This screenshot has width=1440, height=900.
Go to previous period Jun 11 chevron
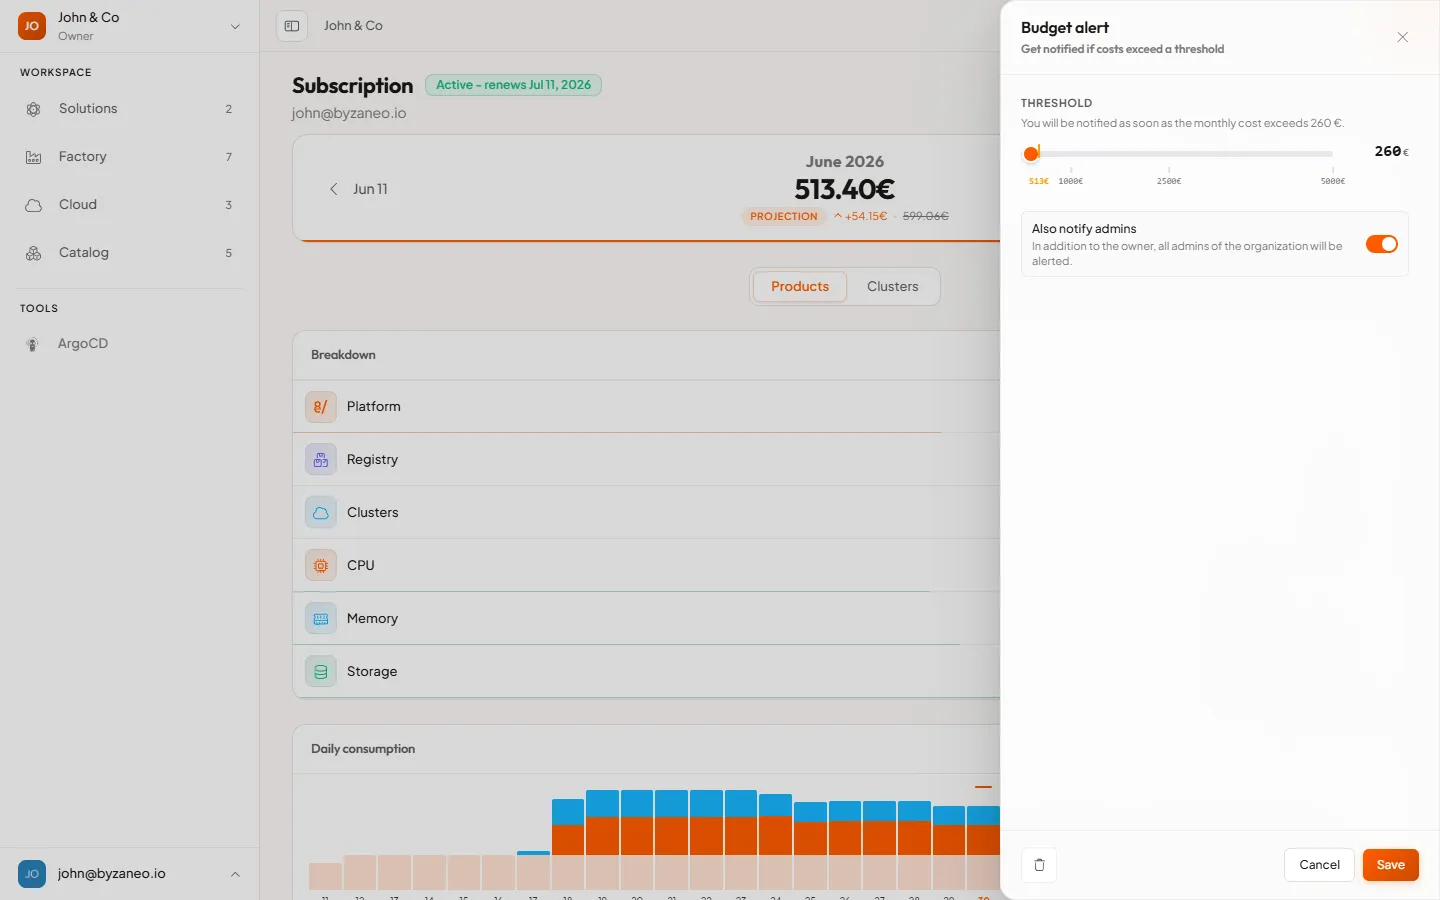(334, 189)
